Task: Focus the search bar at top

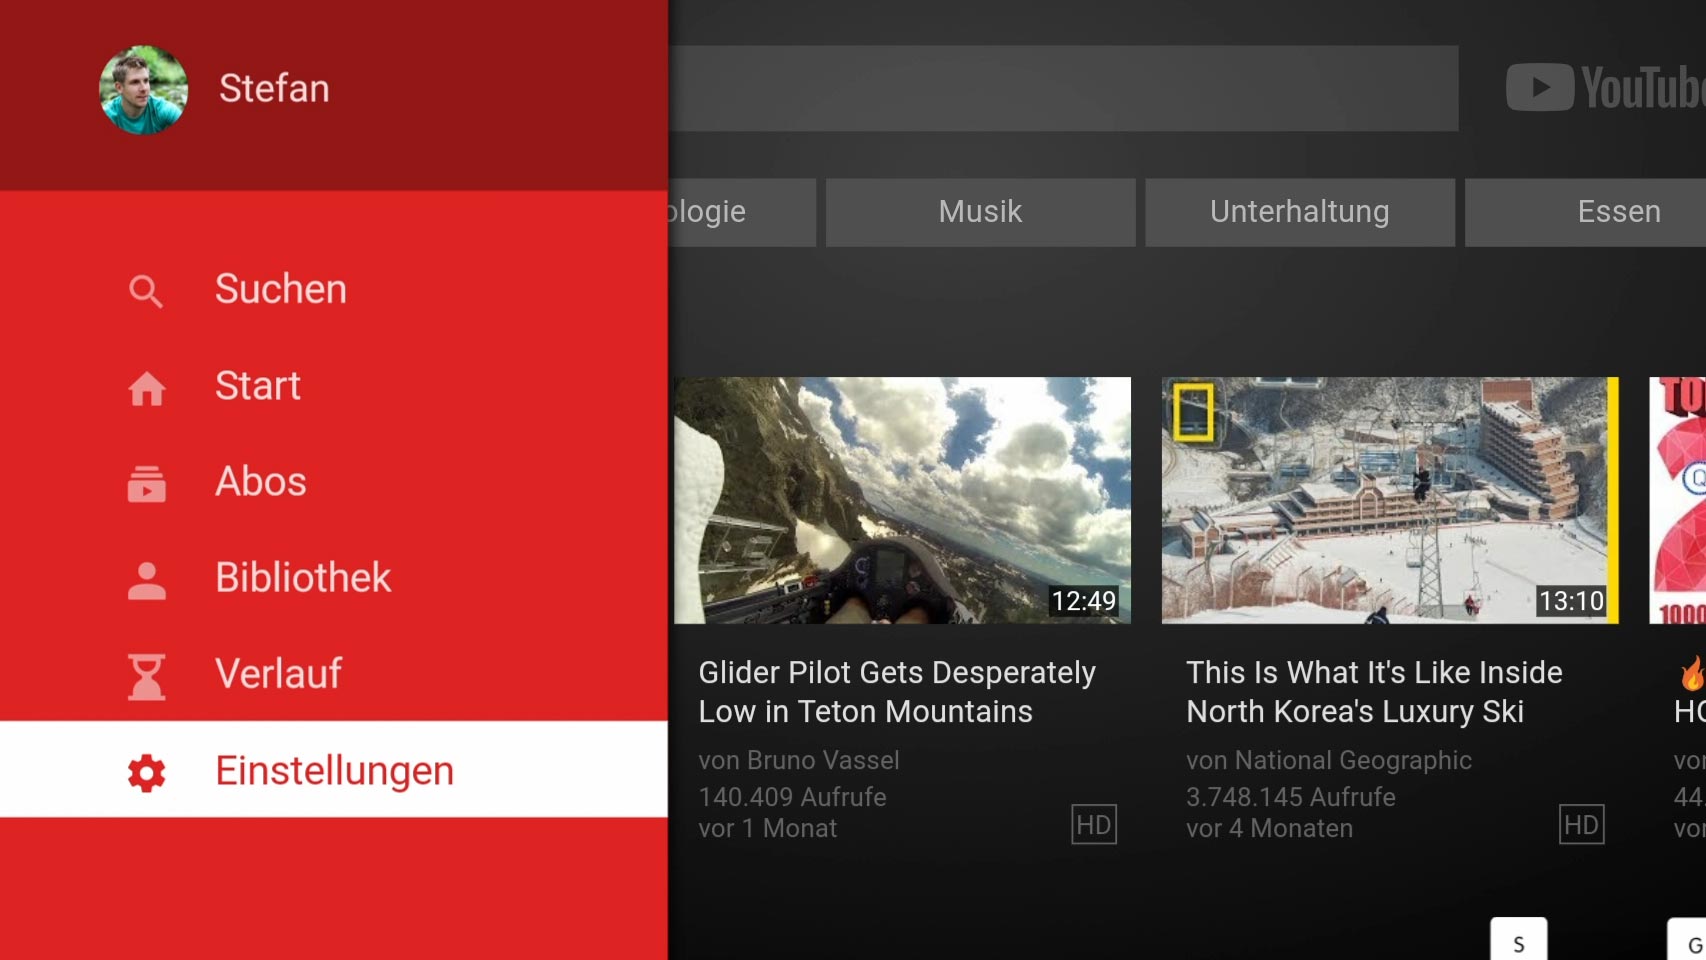Action: coord(1063,88)
